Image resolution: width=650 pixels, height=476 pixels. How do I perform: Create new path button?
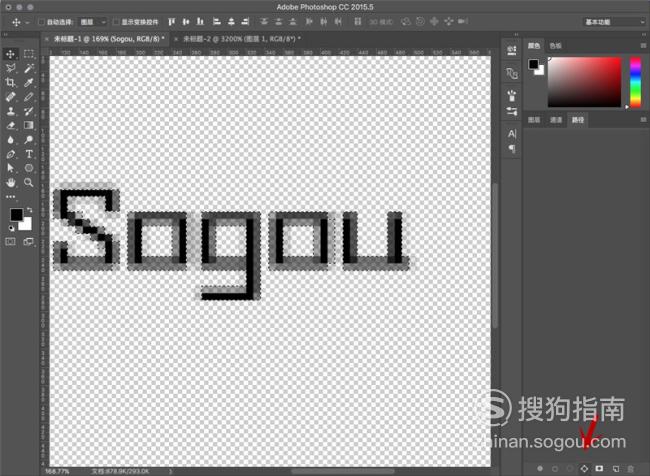coord(616,469)
